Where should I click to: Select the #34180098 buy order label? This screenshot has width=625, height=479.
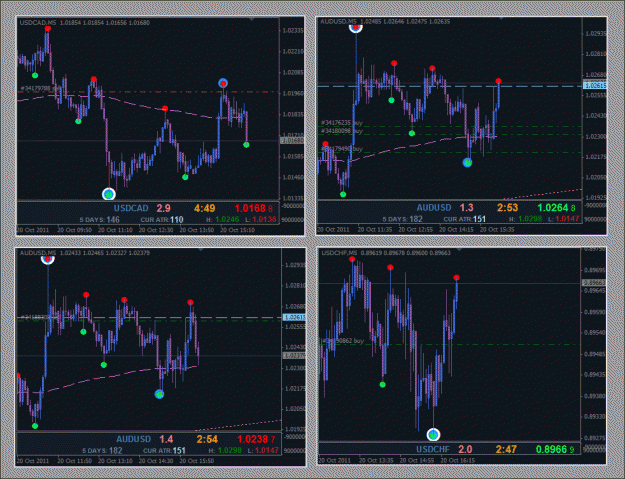click(x=342, y=130)
